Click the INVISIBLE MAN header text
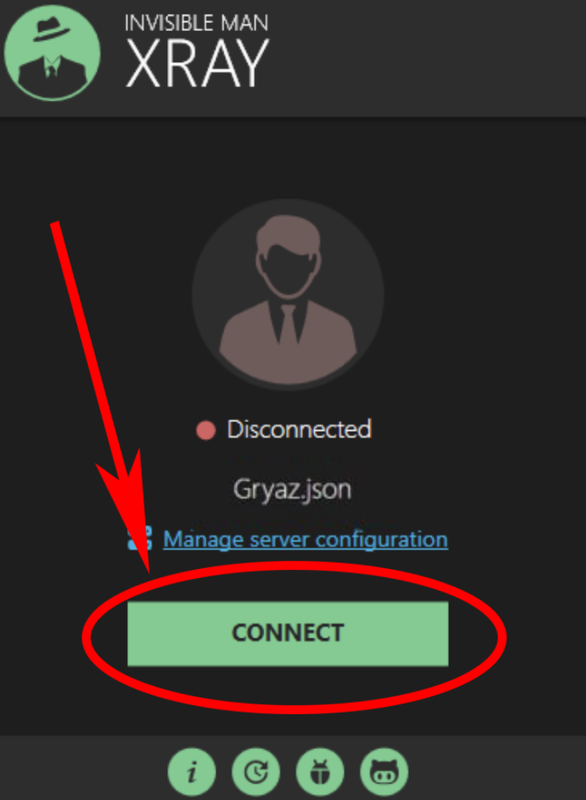The width and height of the screenshot is (586, 800). 196,23
